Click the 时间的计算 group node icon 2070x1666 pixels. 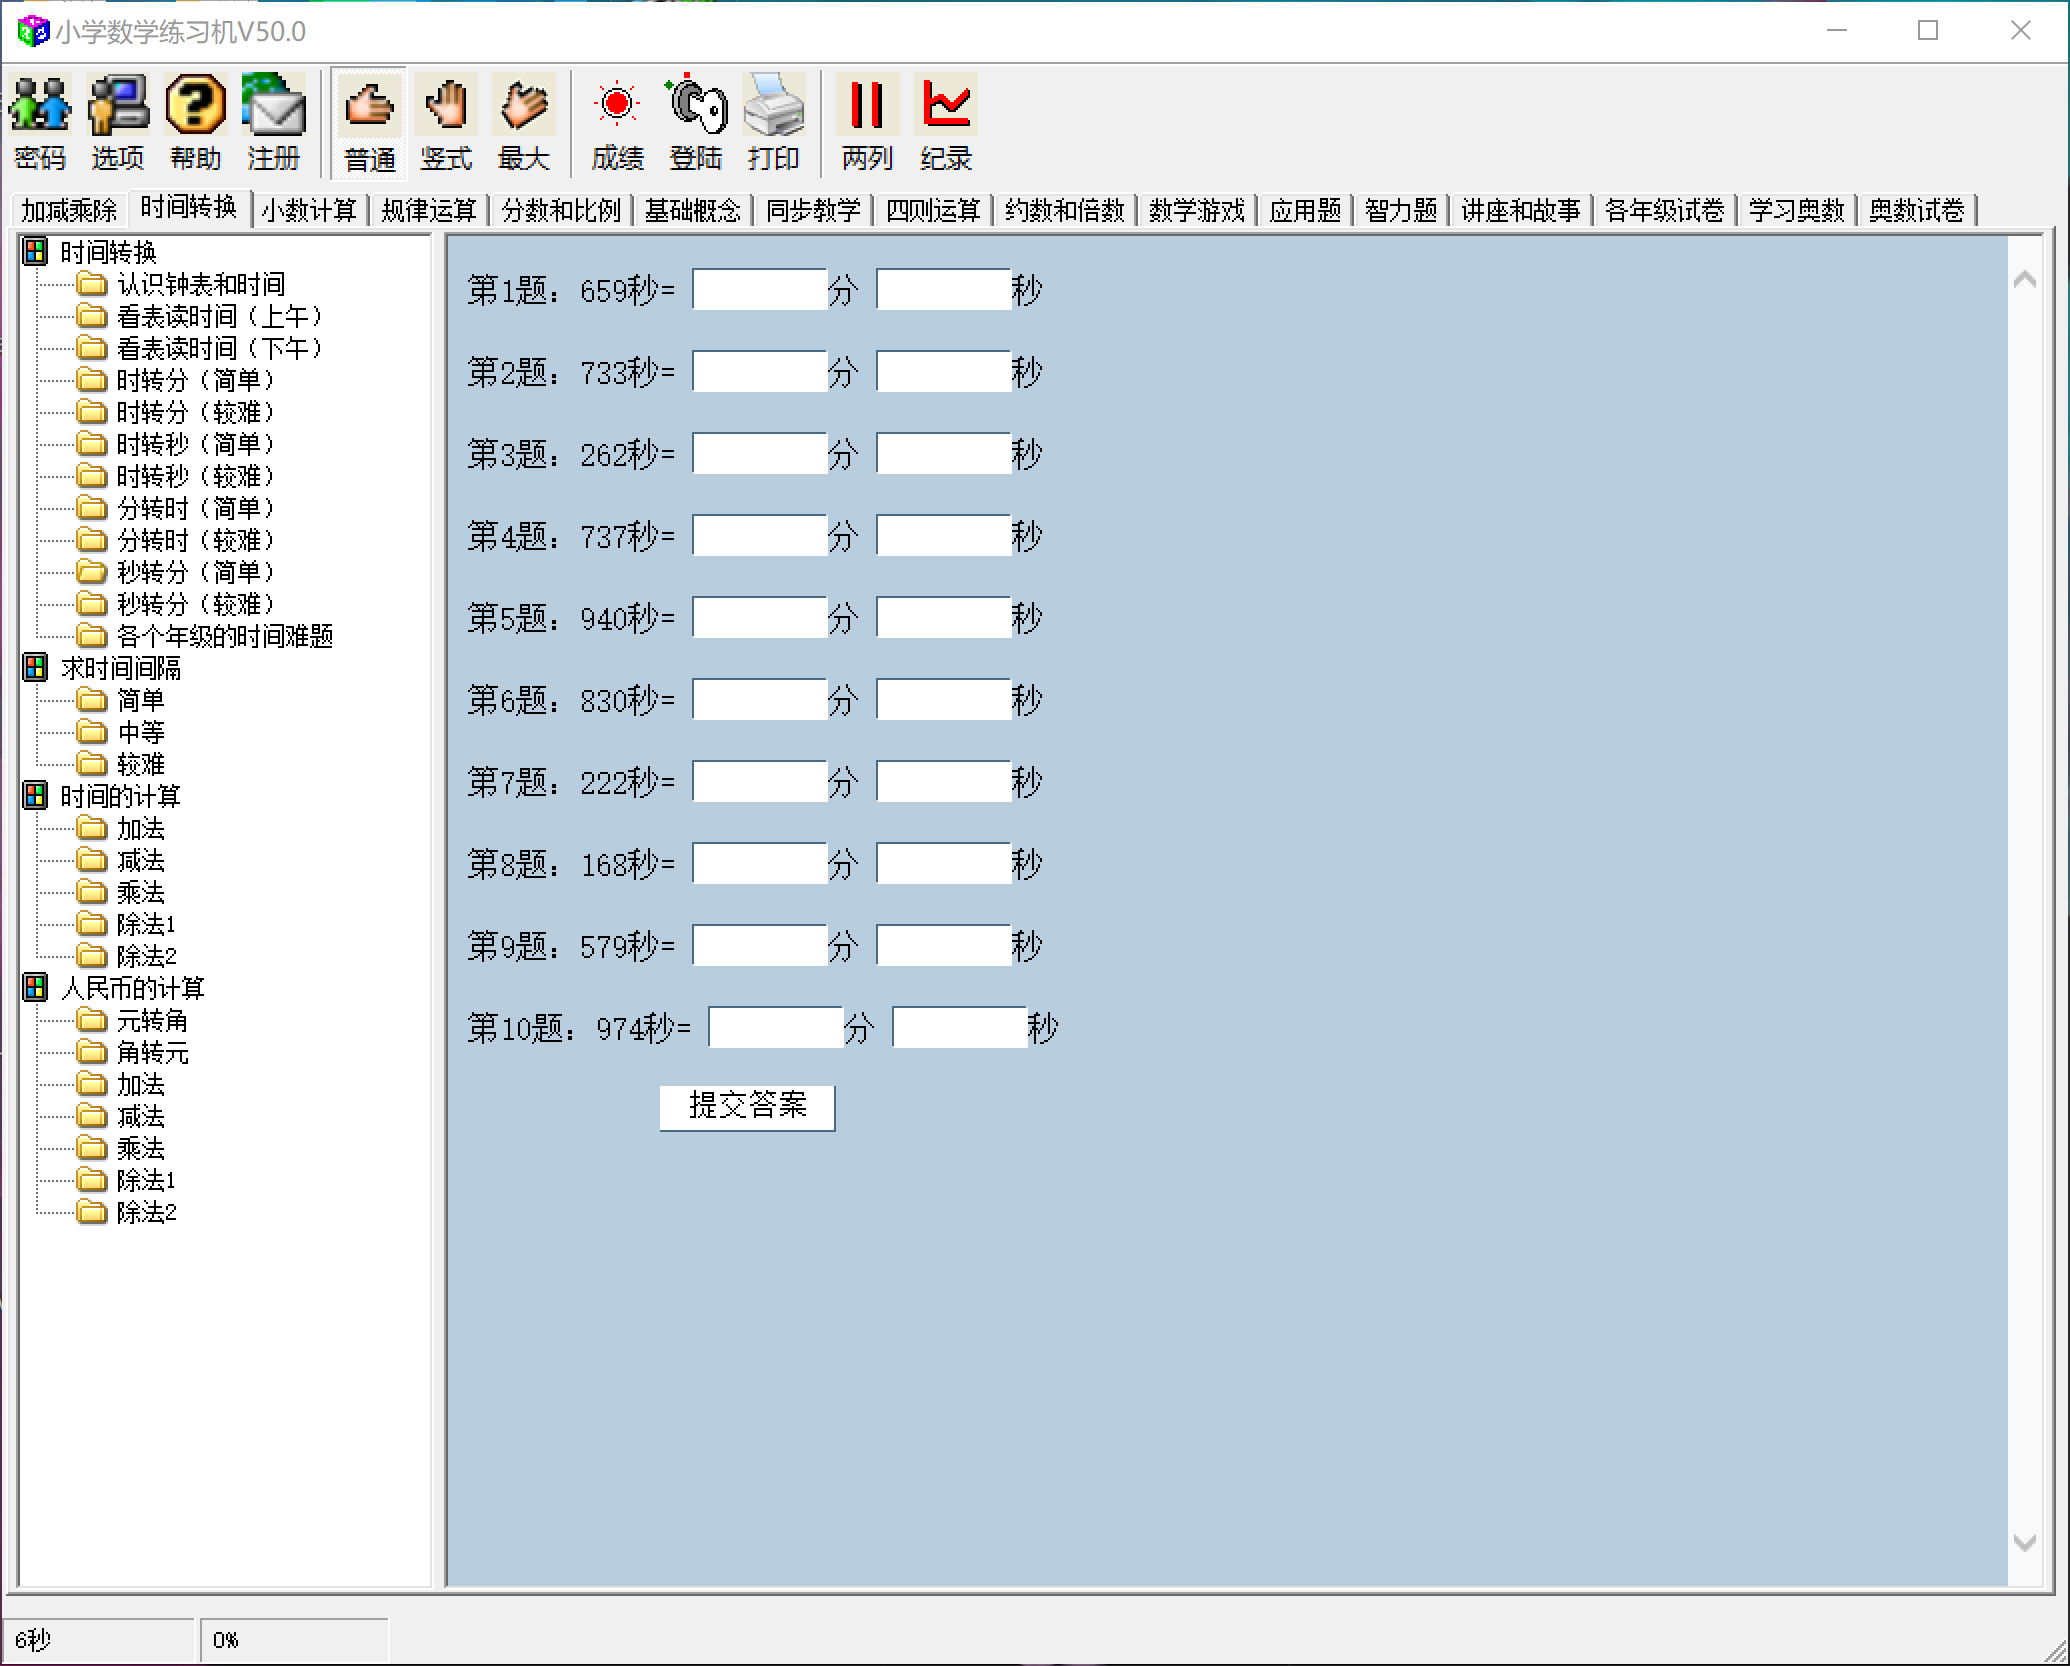pos(35,795)
